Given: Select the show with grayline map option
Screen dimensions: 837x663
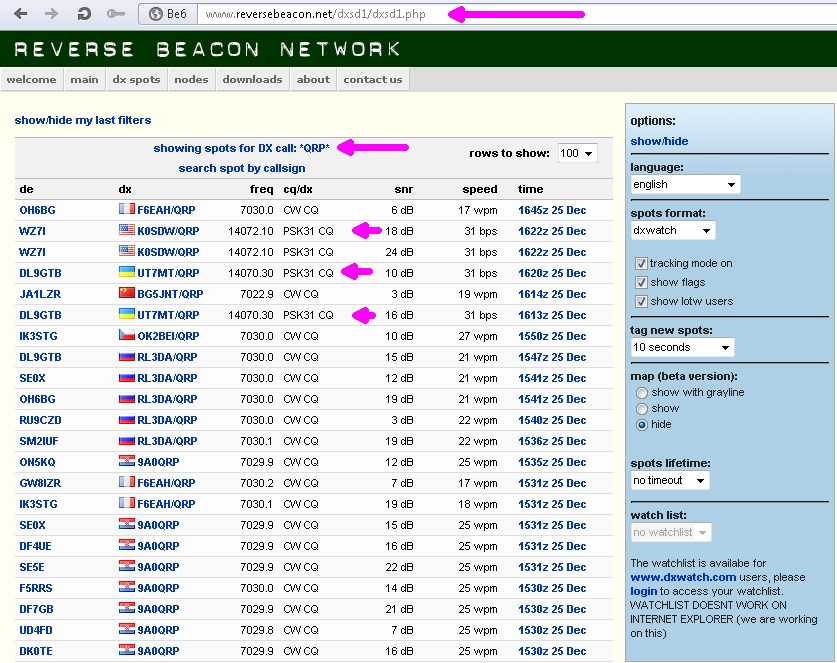Looking at the screenshot, I should 642,393.
